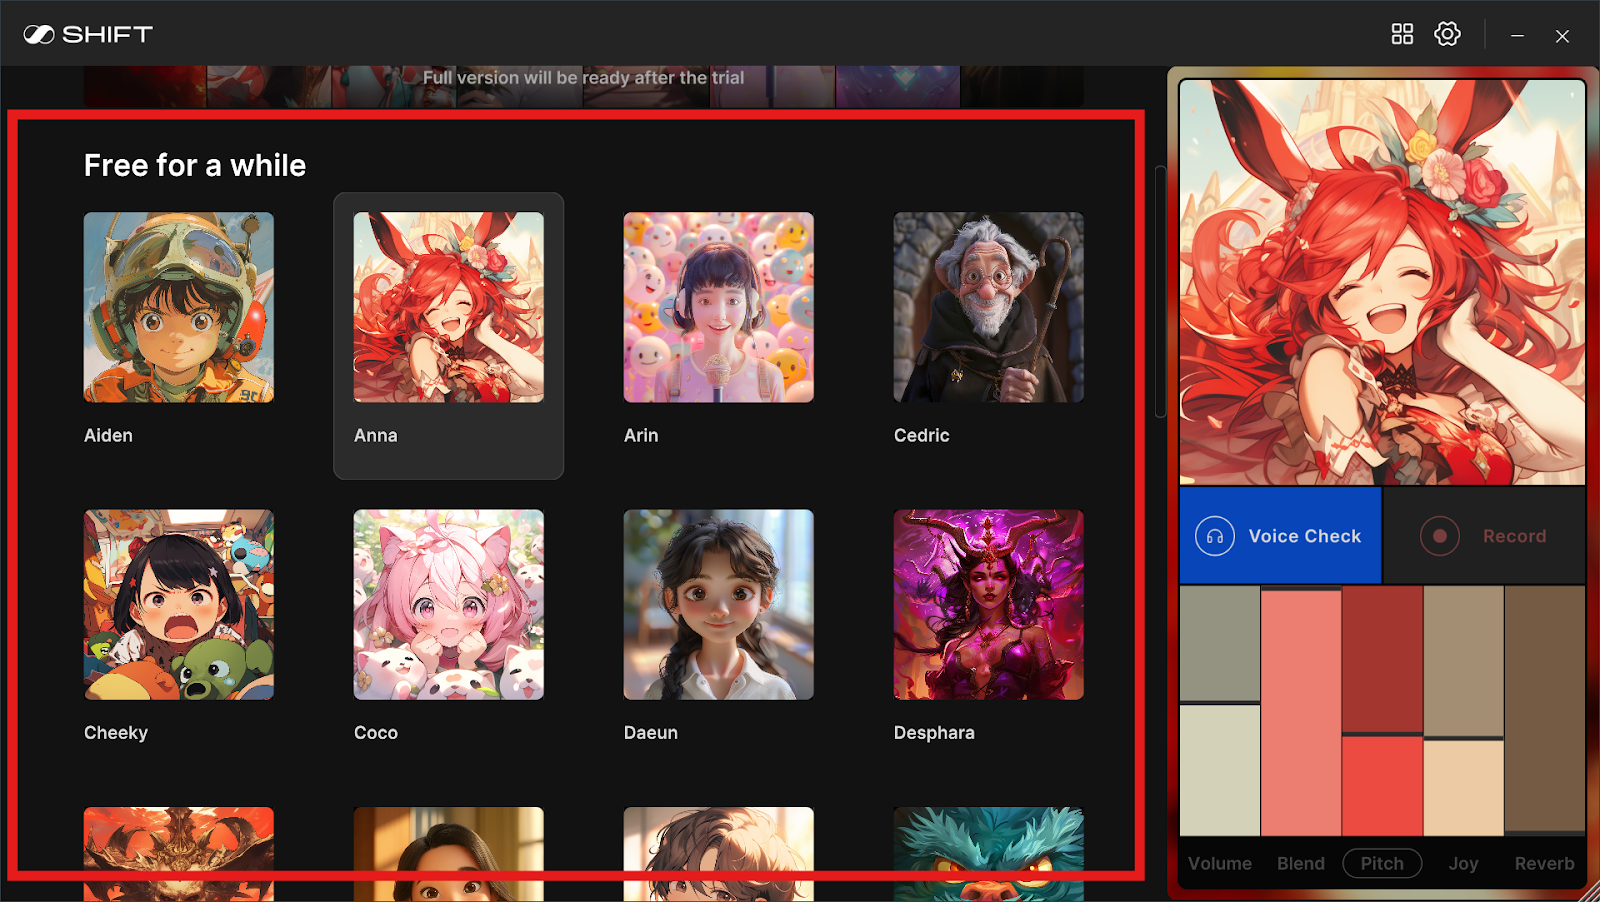
Task: Adjust the Volume bar slider
Action: point(1220,710)
